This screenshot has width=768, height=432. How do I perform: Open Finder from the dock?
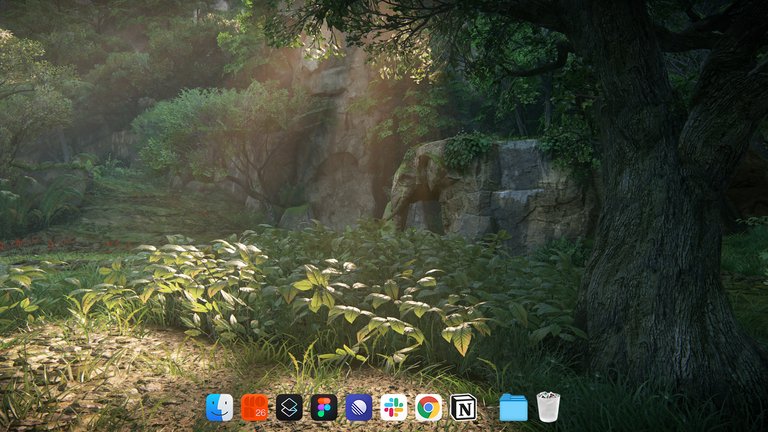click(219, 408)
